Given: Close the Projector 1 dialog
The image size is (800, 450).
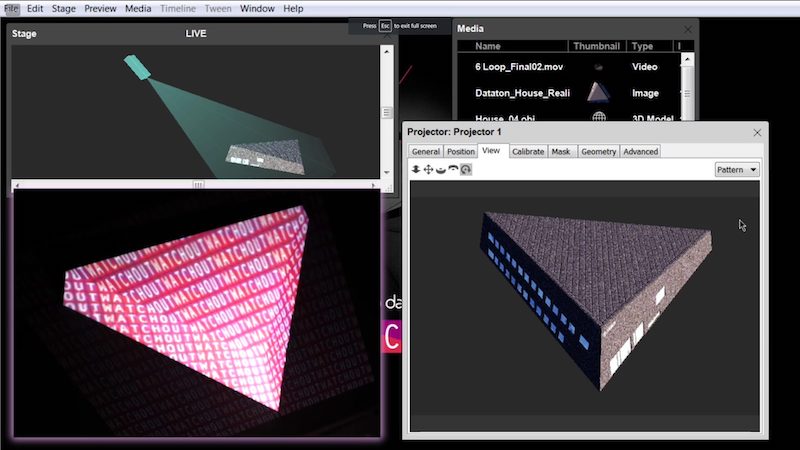Looking at the screenshot, I should click(x=757, y=132).
